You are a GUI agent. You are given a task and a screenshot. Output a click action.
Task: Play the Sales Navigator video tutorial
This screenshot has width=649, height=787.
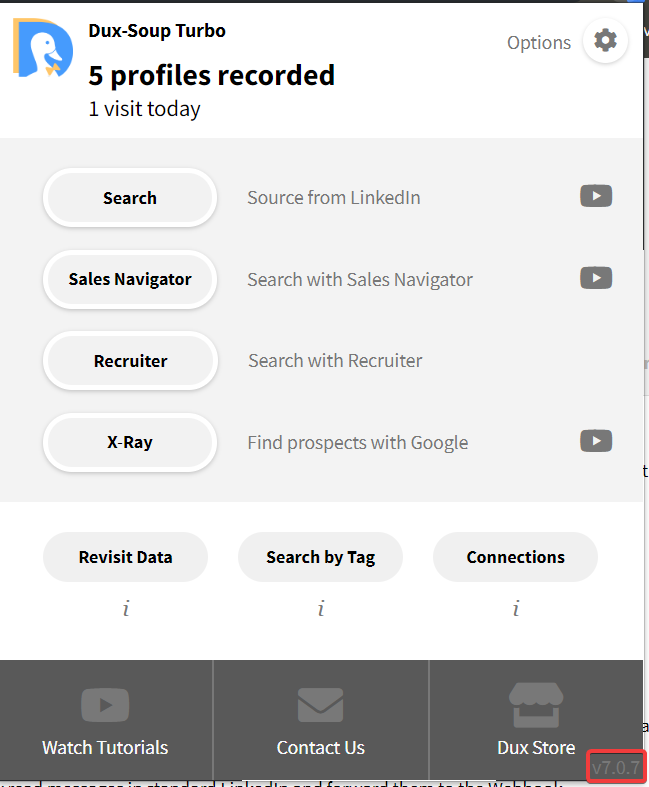click(596, 278)
